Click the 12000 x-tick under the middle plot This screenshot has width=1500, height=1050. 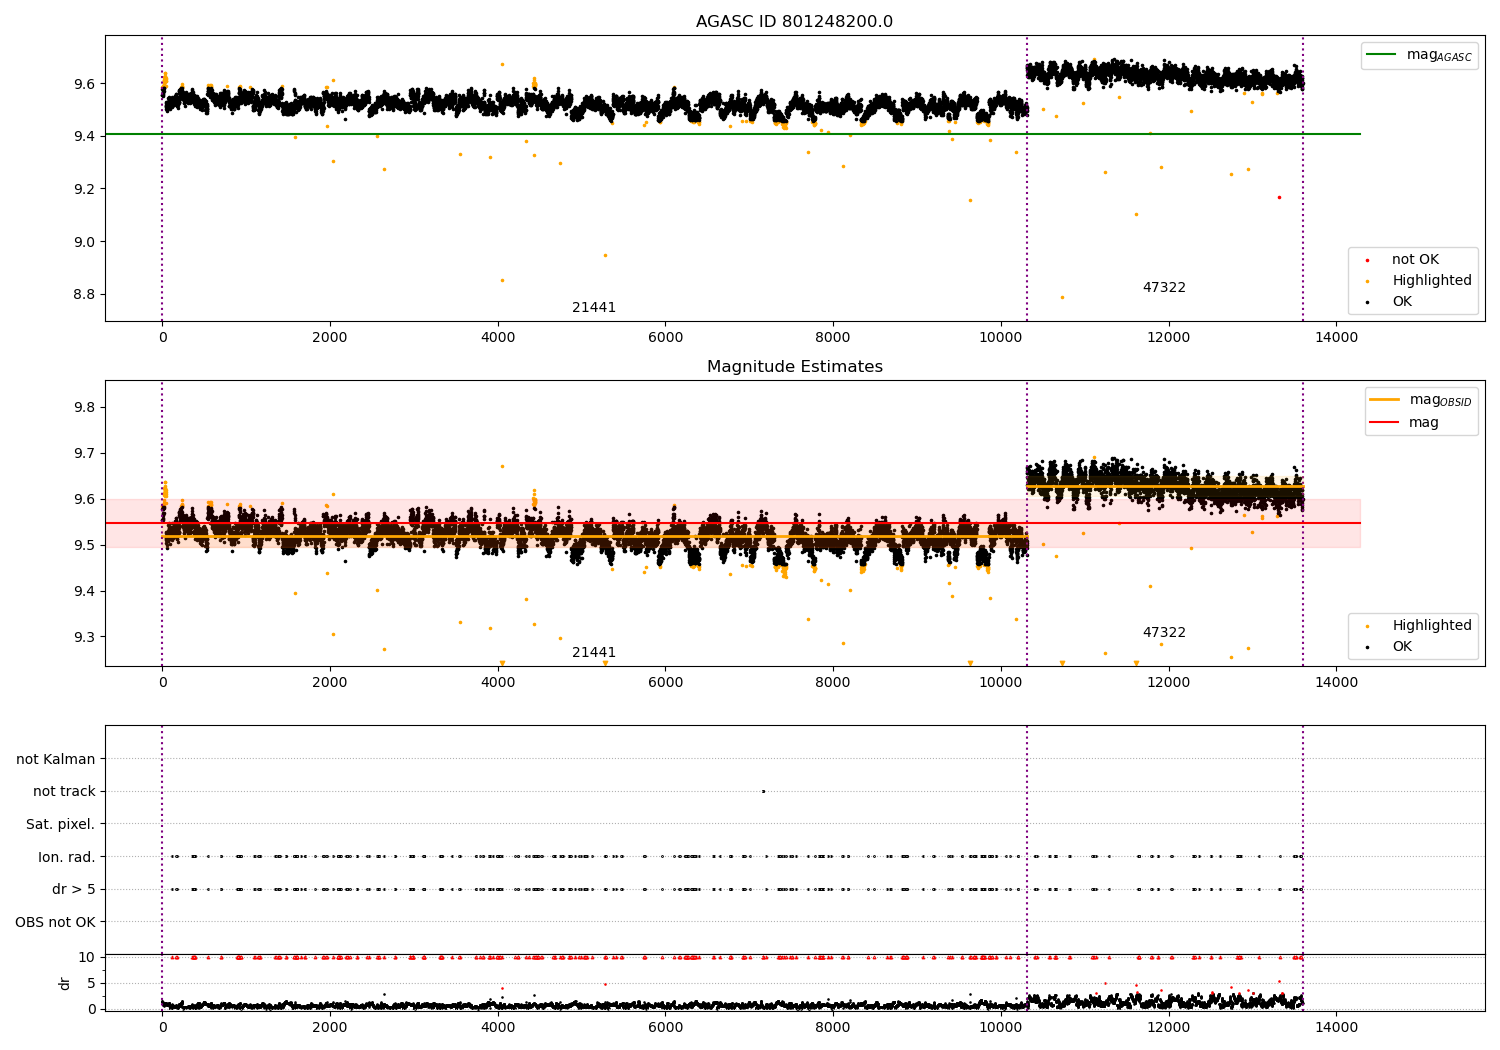1168,683
